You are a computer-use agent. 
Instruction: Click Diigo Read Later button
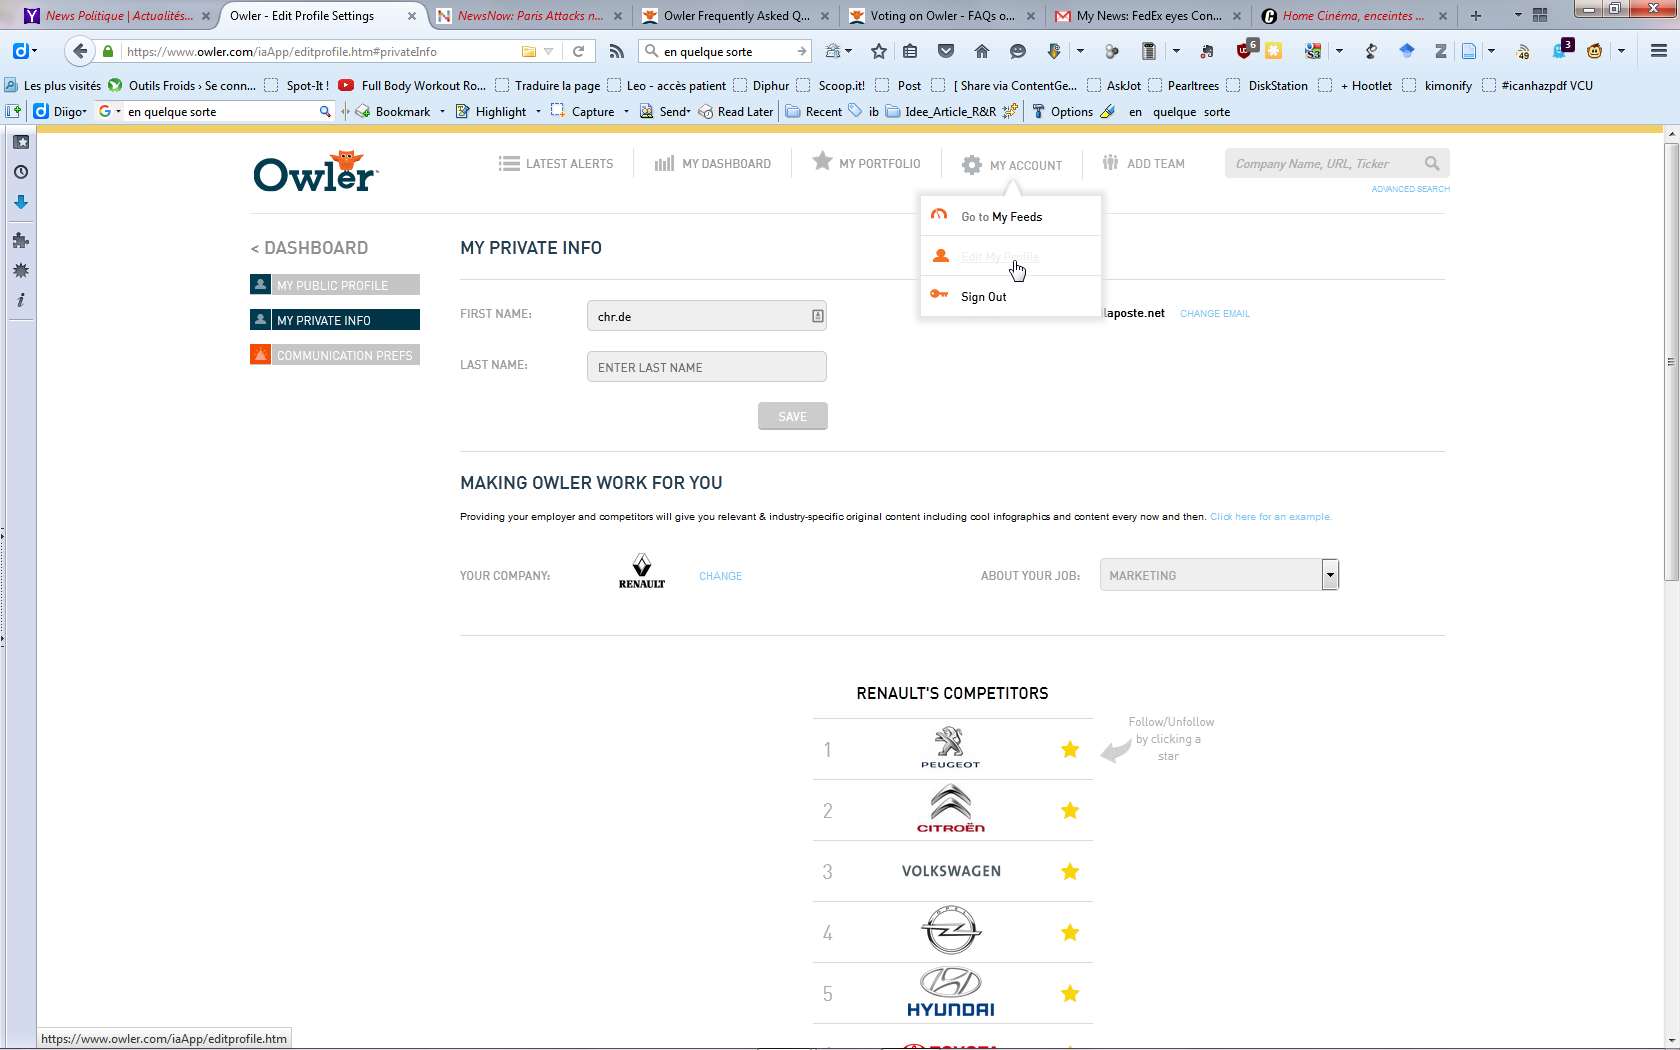[x=736, y=111]
